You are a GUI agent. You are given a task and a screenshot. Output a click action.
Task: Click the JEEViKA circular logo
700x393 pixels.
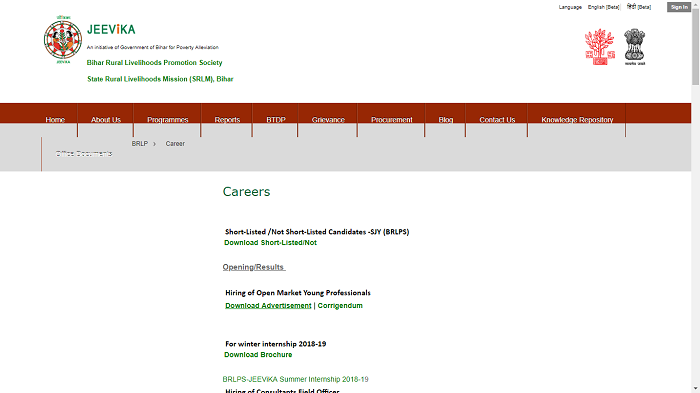coord(63,40)
